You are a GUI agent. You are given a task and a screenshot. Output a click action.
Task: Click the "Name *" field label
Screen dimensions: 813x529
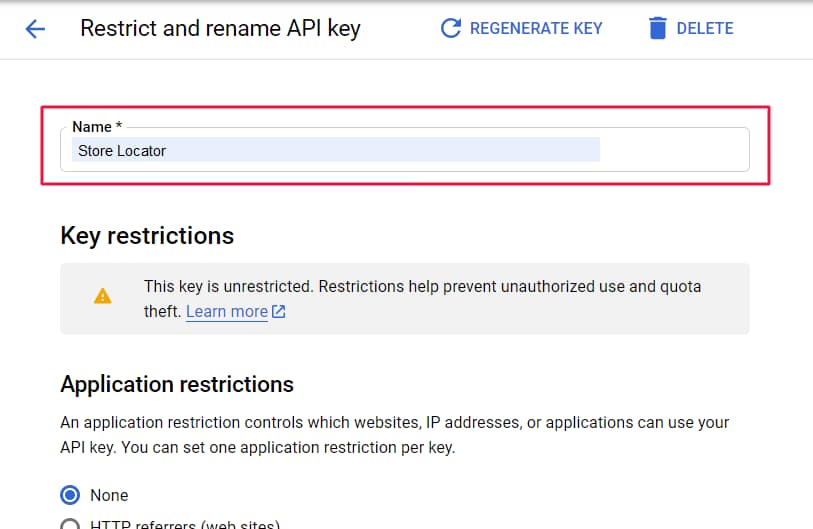coord(97,127)
